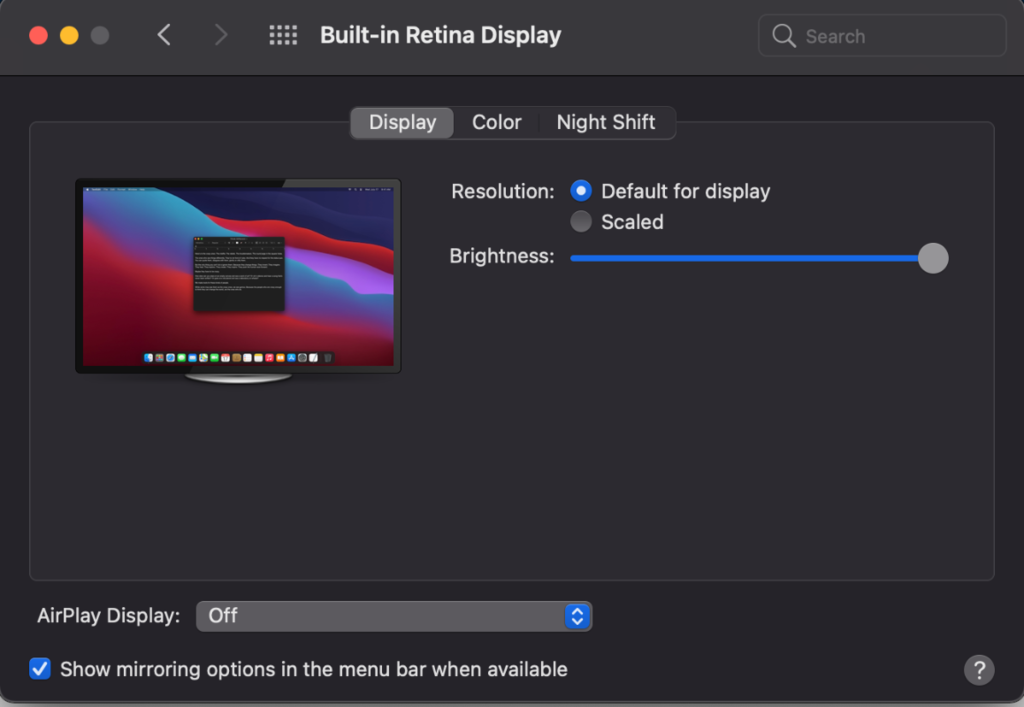Click the blue AirPlay dropdown arrows
The image size is (1024, 707).
coord(576,616)
